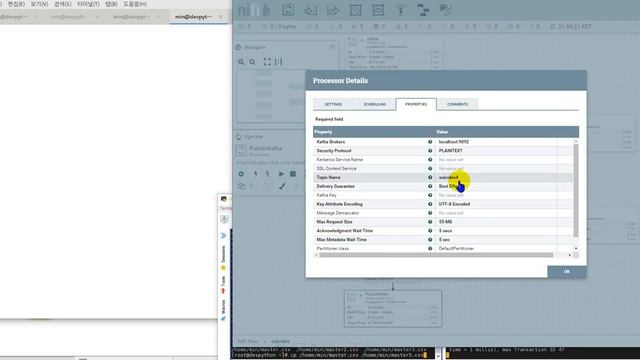Show help for Key Attribute Encoding property
Image resolution: width=640 pixels, height=360 pixels.
coord(430,204)
